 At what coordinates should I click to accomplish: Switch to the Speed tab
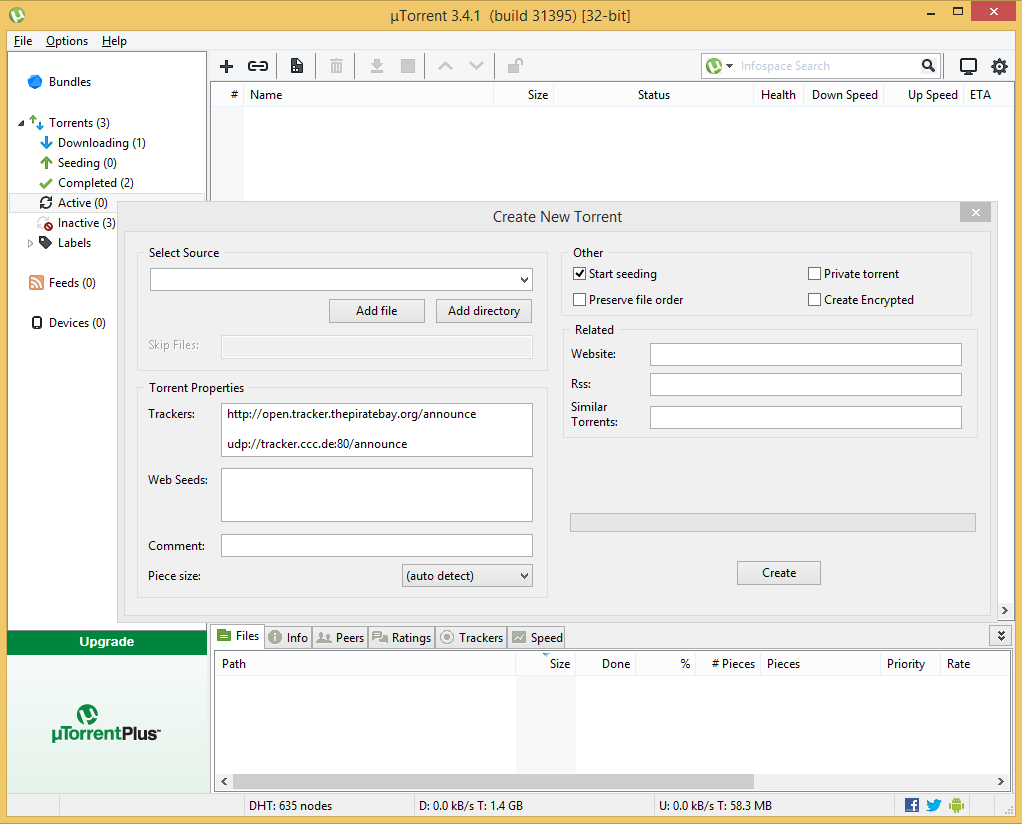tap(537, 638)
